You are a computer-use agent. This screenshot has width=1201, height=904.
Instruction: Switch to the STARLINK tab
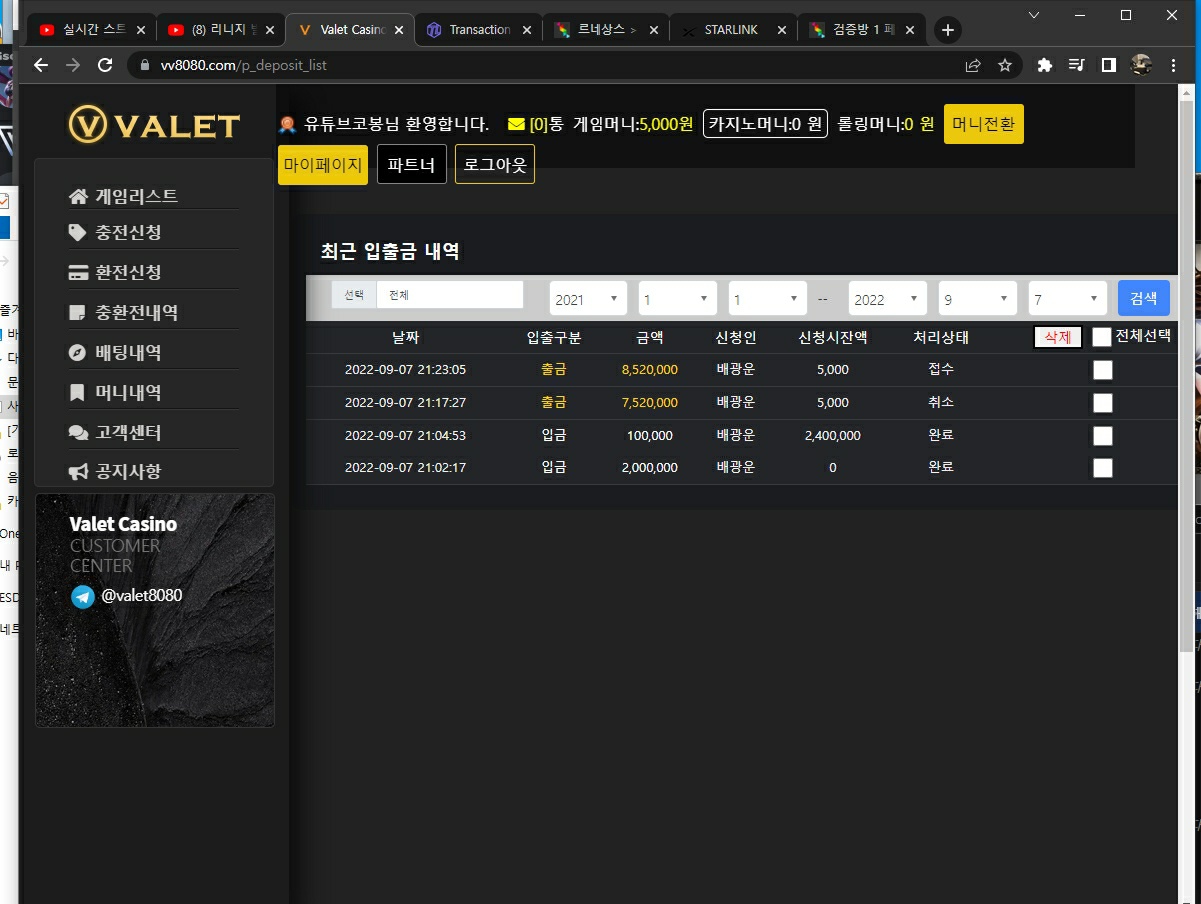pos(734,30)
